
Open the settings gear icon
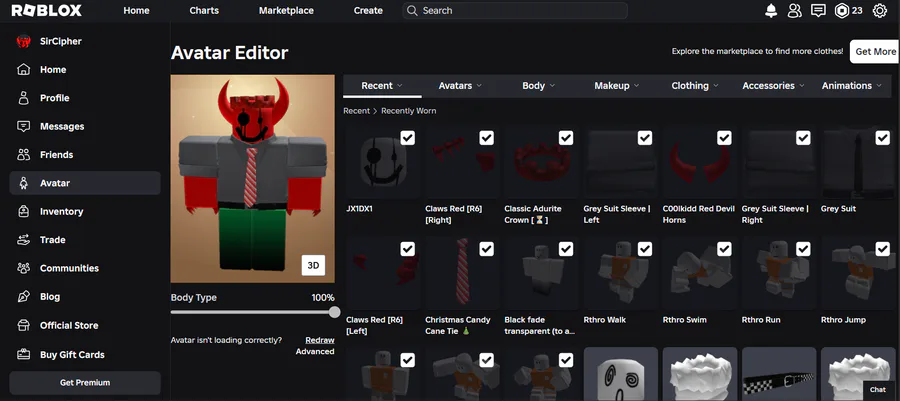(879, 10)
